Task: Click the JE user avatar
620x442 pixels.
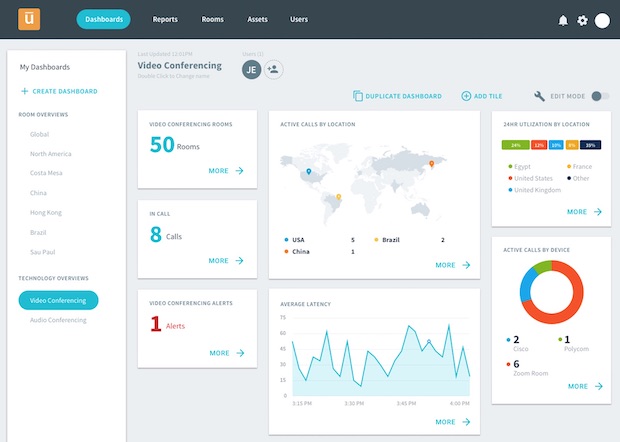Action: [251, 69]
